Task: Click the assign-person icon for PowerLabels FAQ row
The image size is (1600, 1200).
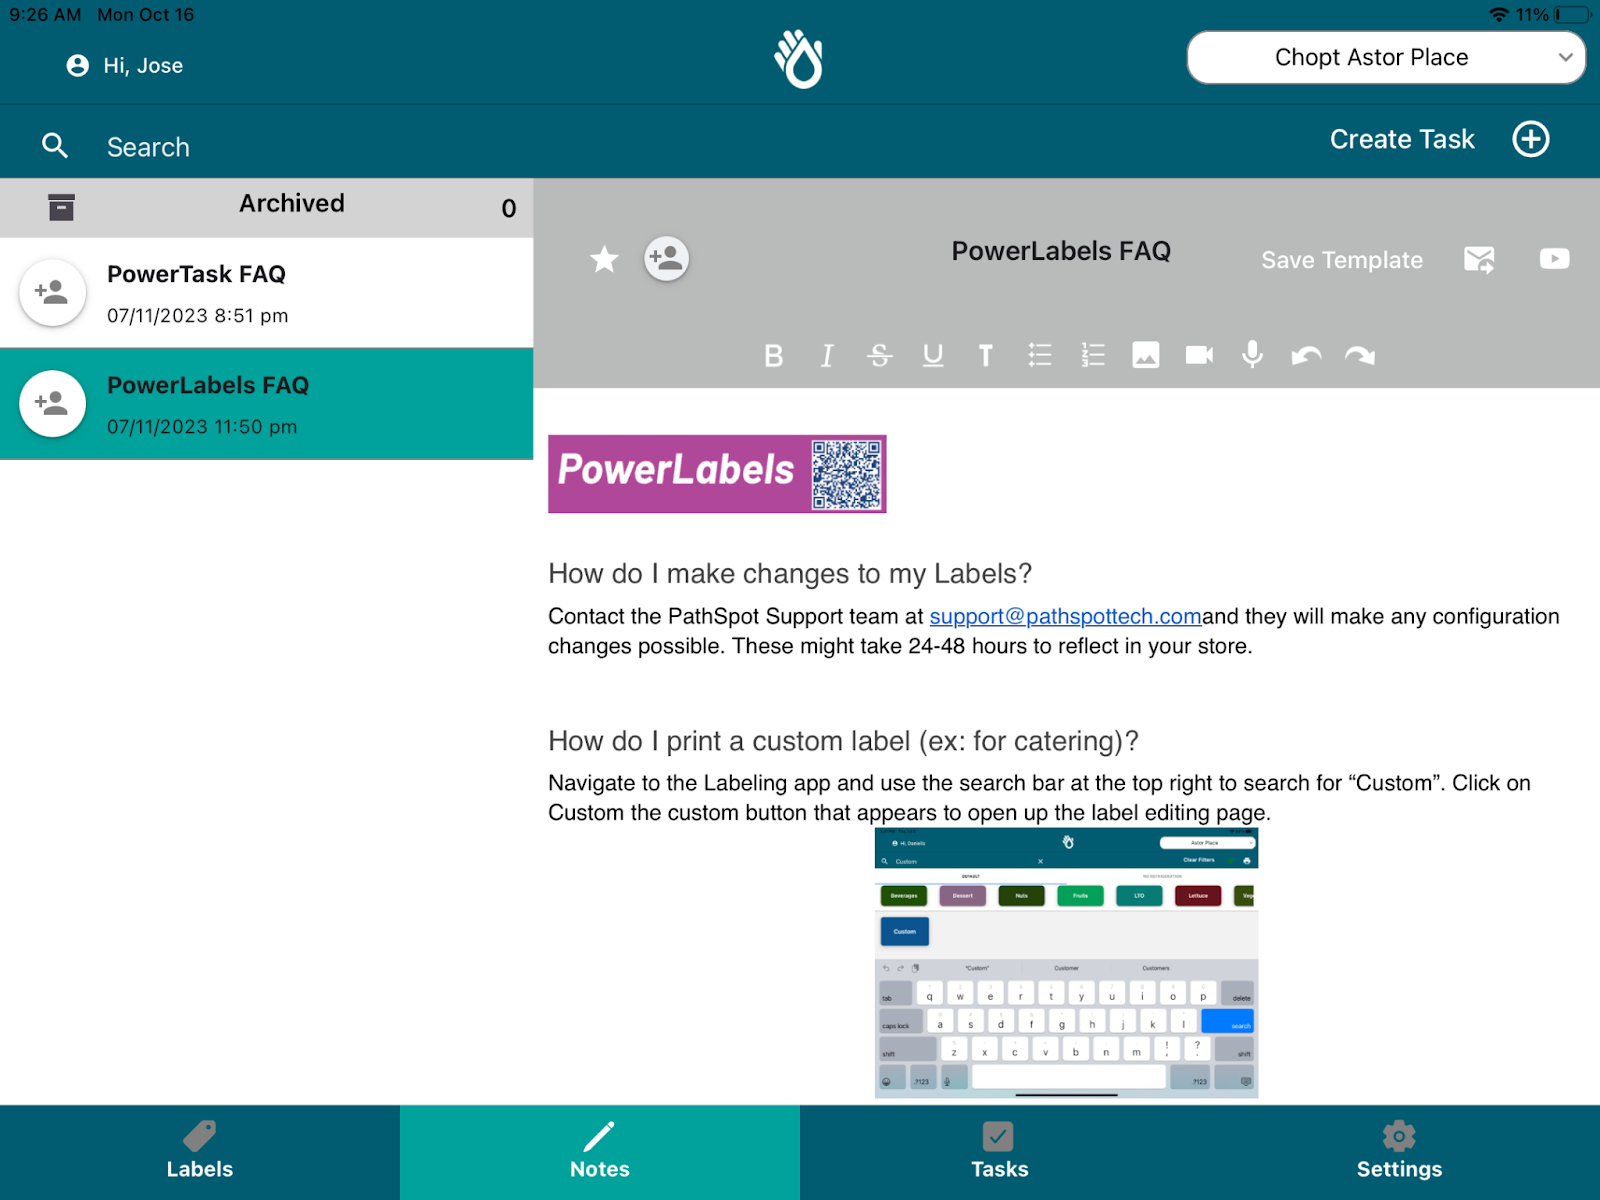Action: click(x=52, y=404)
